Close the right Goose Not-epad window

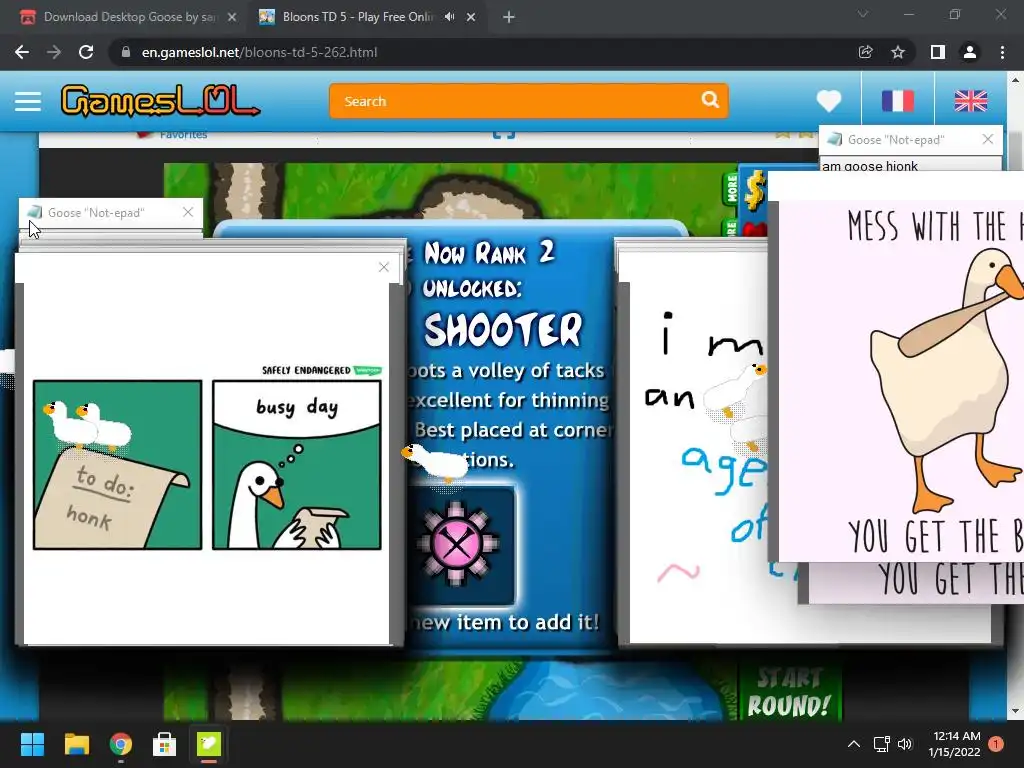[987, 139]
